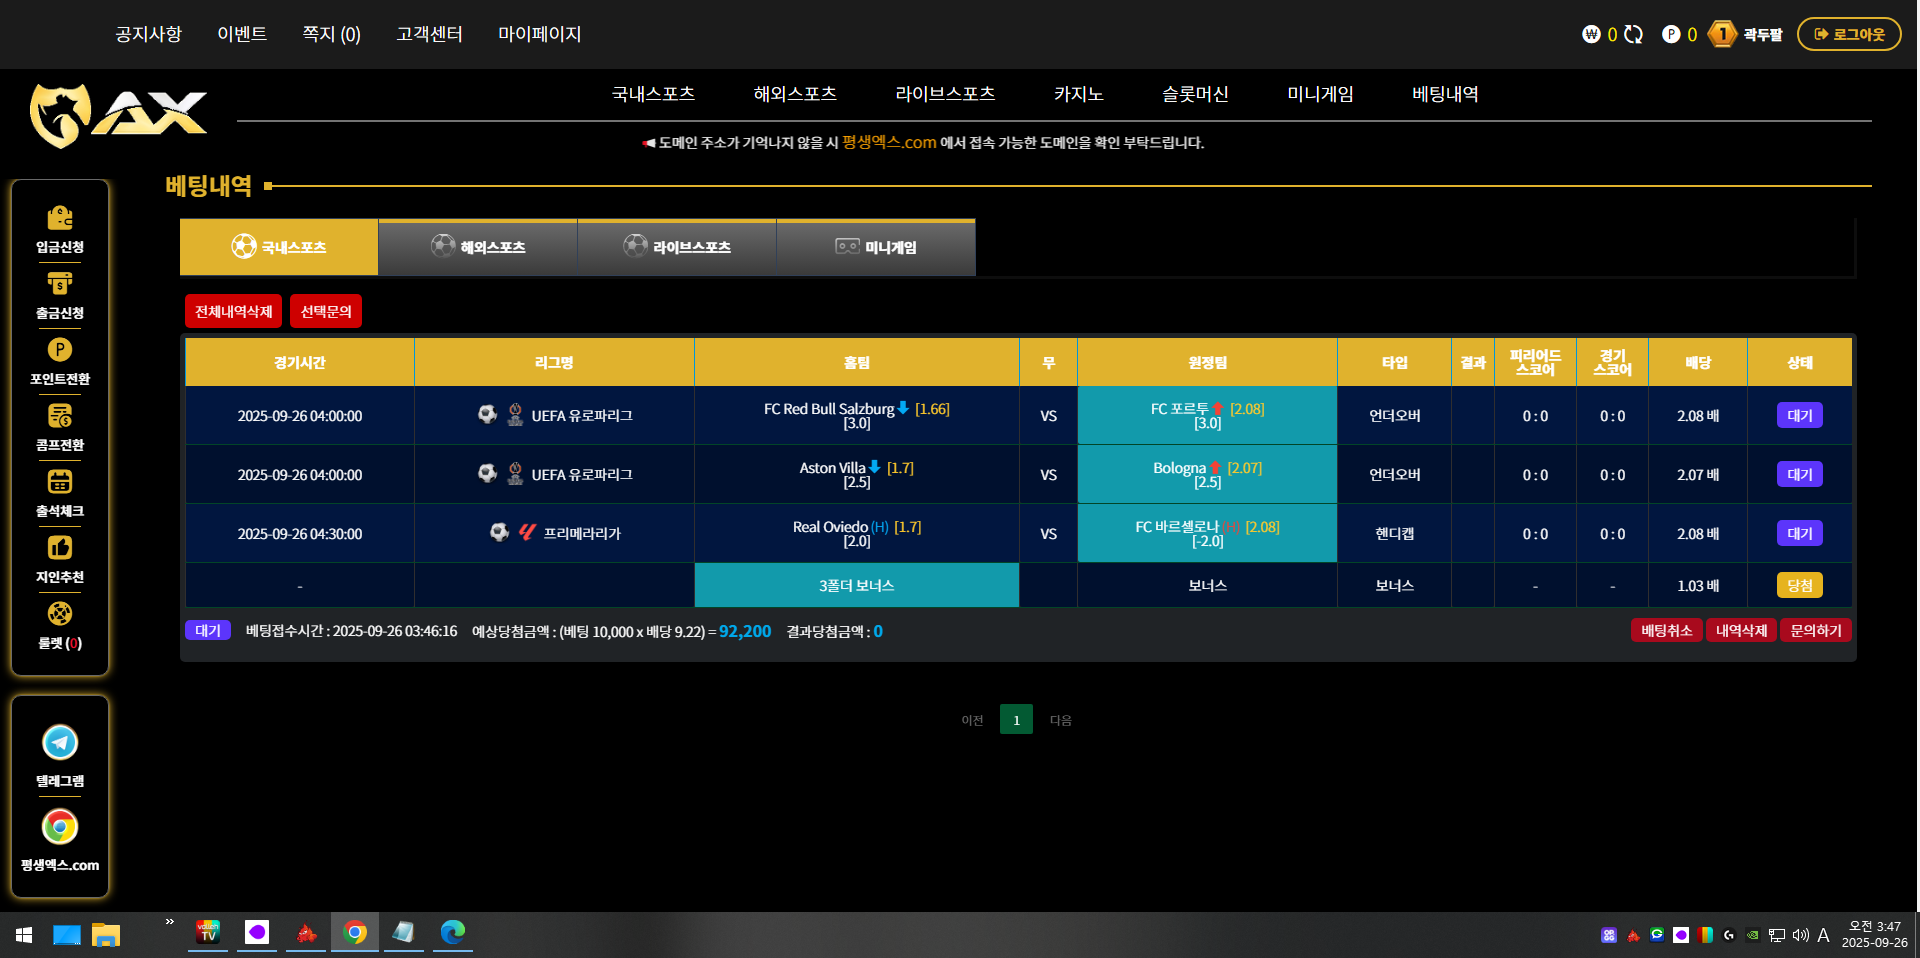Image resolution: width=1920 pixels, height=958 pixels.
Task: Open the 출금신청 withdrawal icon
Action: 60,284
